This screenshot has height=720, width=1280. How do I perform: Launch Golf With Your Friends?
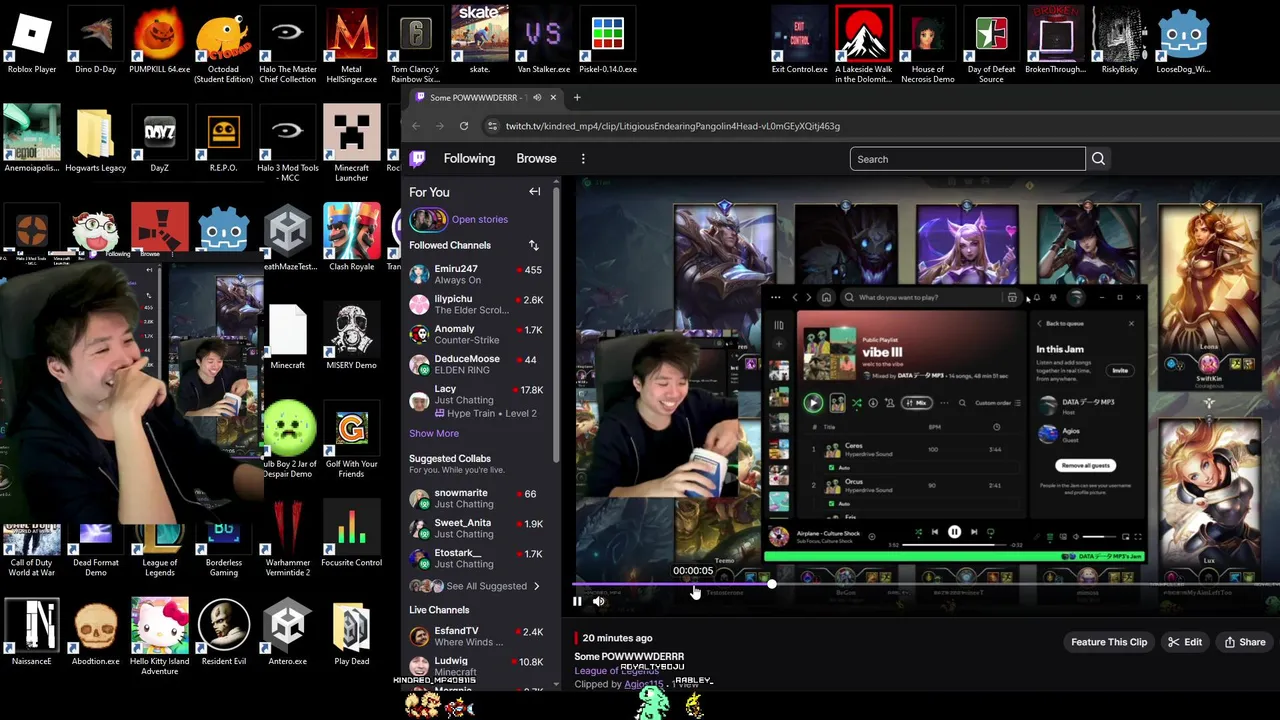pyautogui.click(x=351, y=440)
